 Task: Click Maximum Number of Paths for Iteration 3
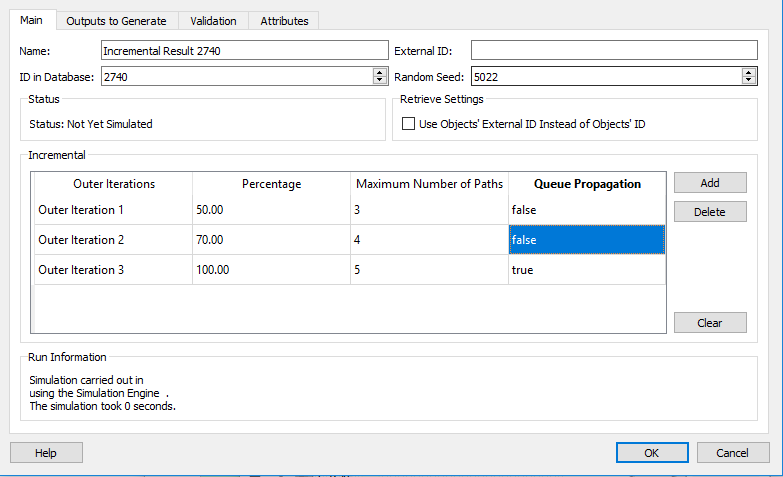click(429, 270)
